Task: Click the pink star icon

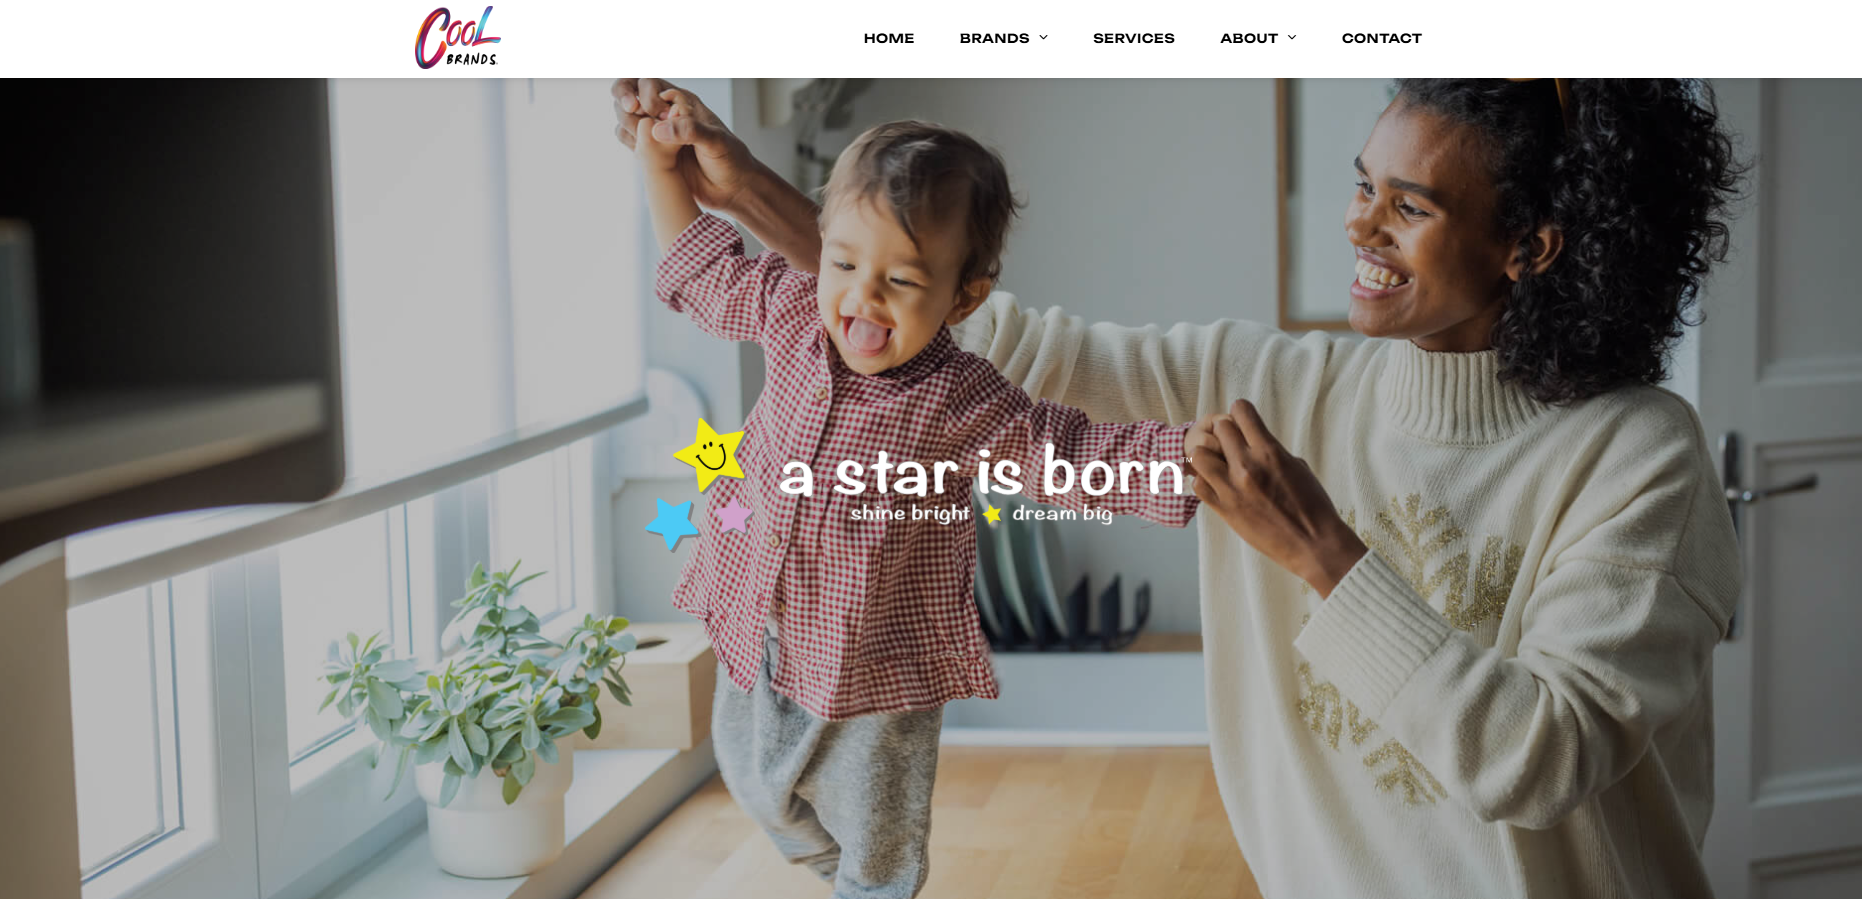Action: [733, 516]
